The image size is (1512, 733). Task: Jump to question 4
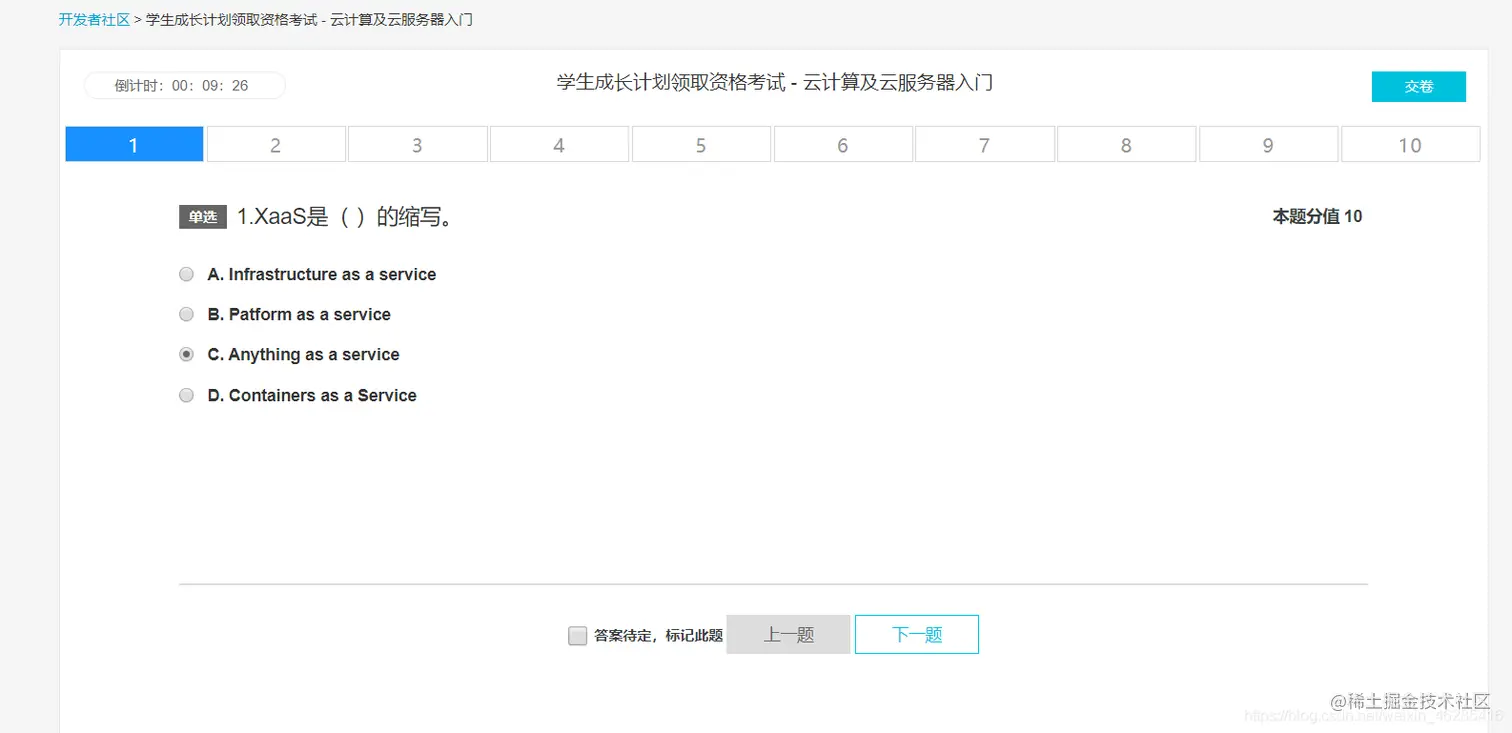point(559,143)
